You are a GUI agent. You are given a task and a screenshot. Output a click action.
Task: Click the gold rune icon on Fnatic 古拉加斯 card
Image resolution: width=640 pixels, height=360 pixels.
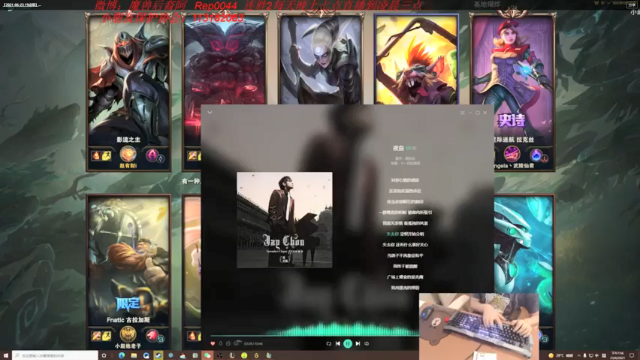click(128, 335)
